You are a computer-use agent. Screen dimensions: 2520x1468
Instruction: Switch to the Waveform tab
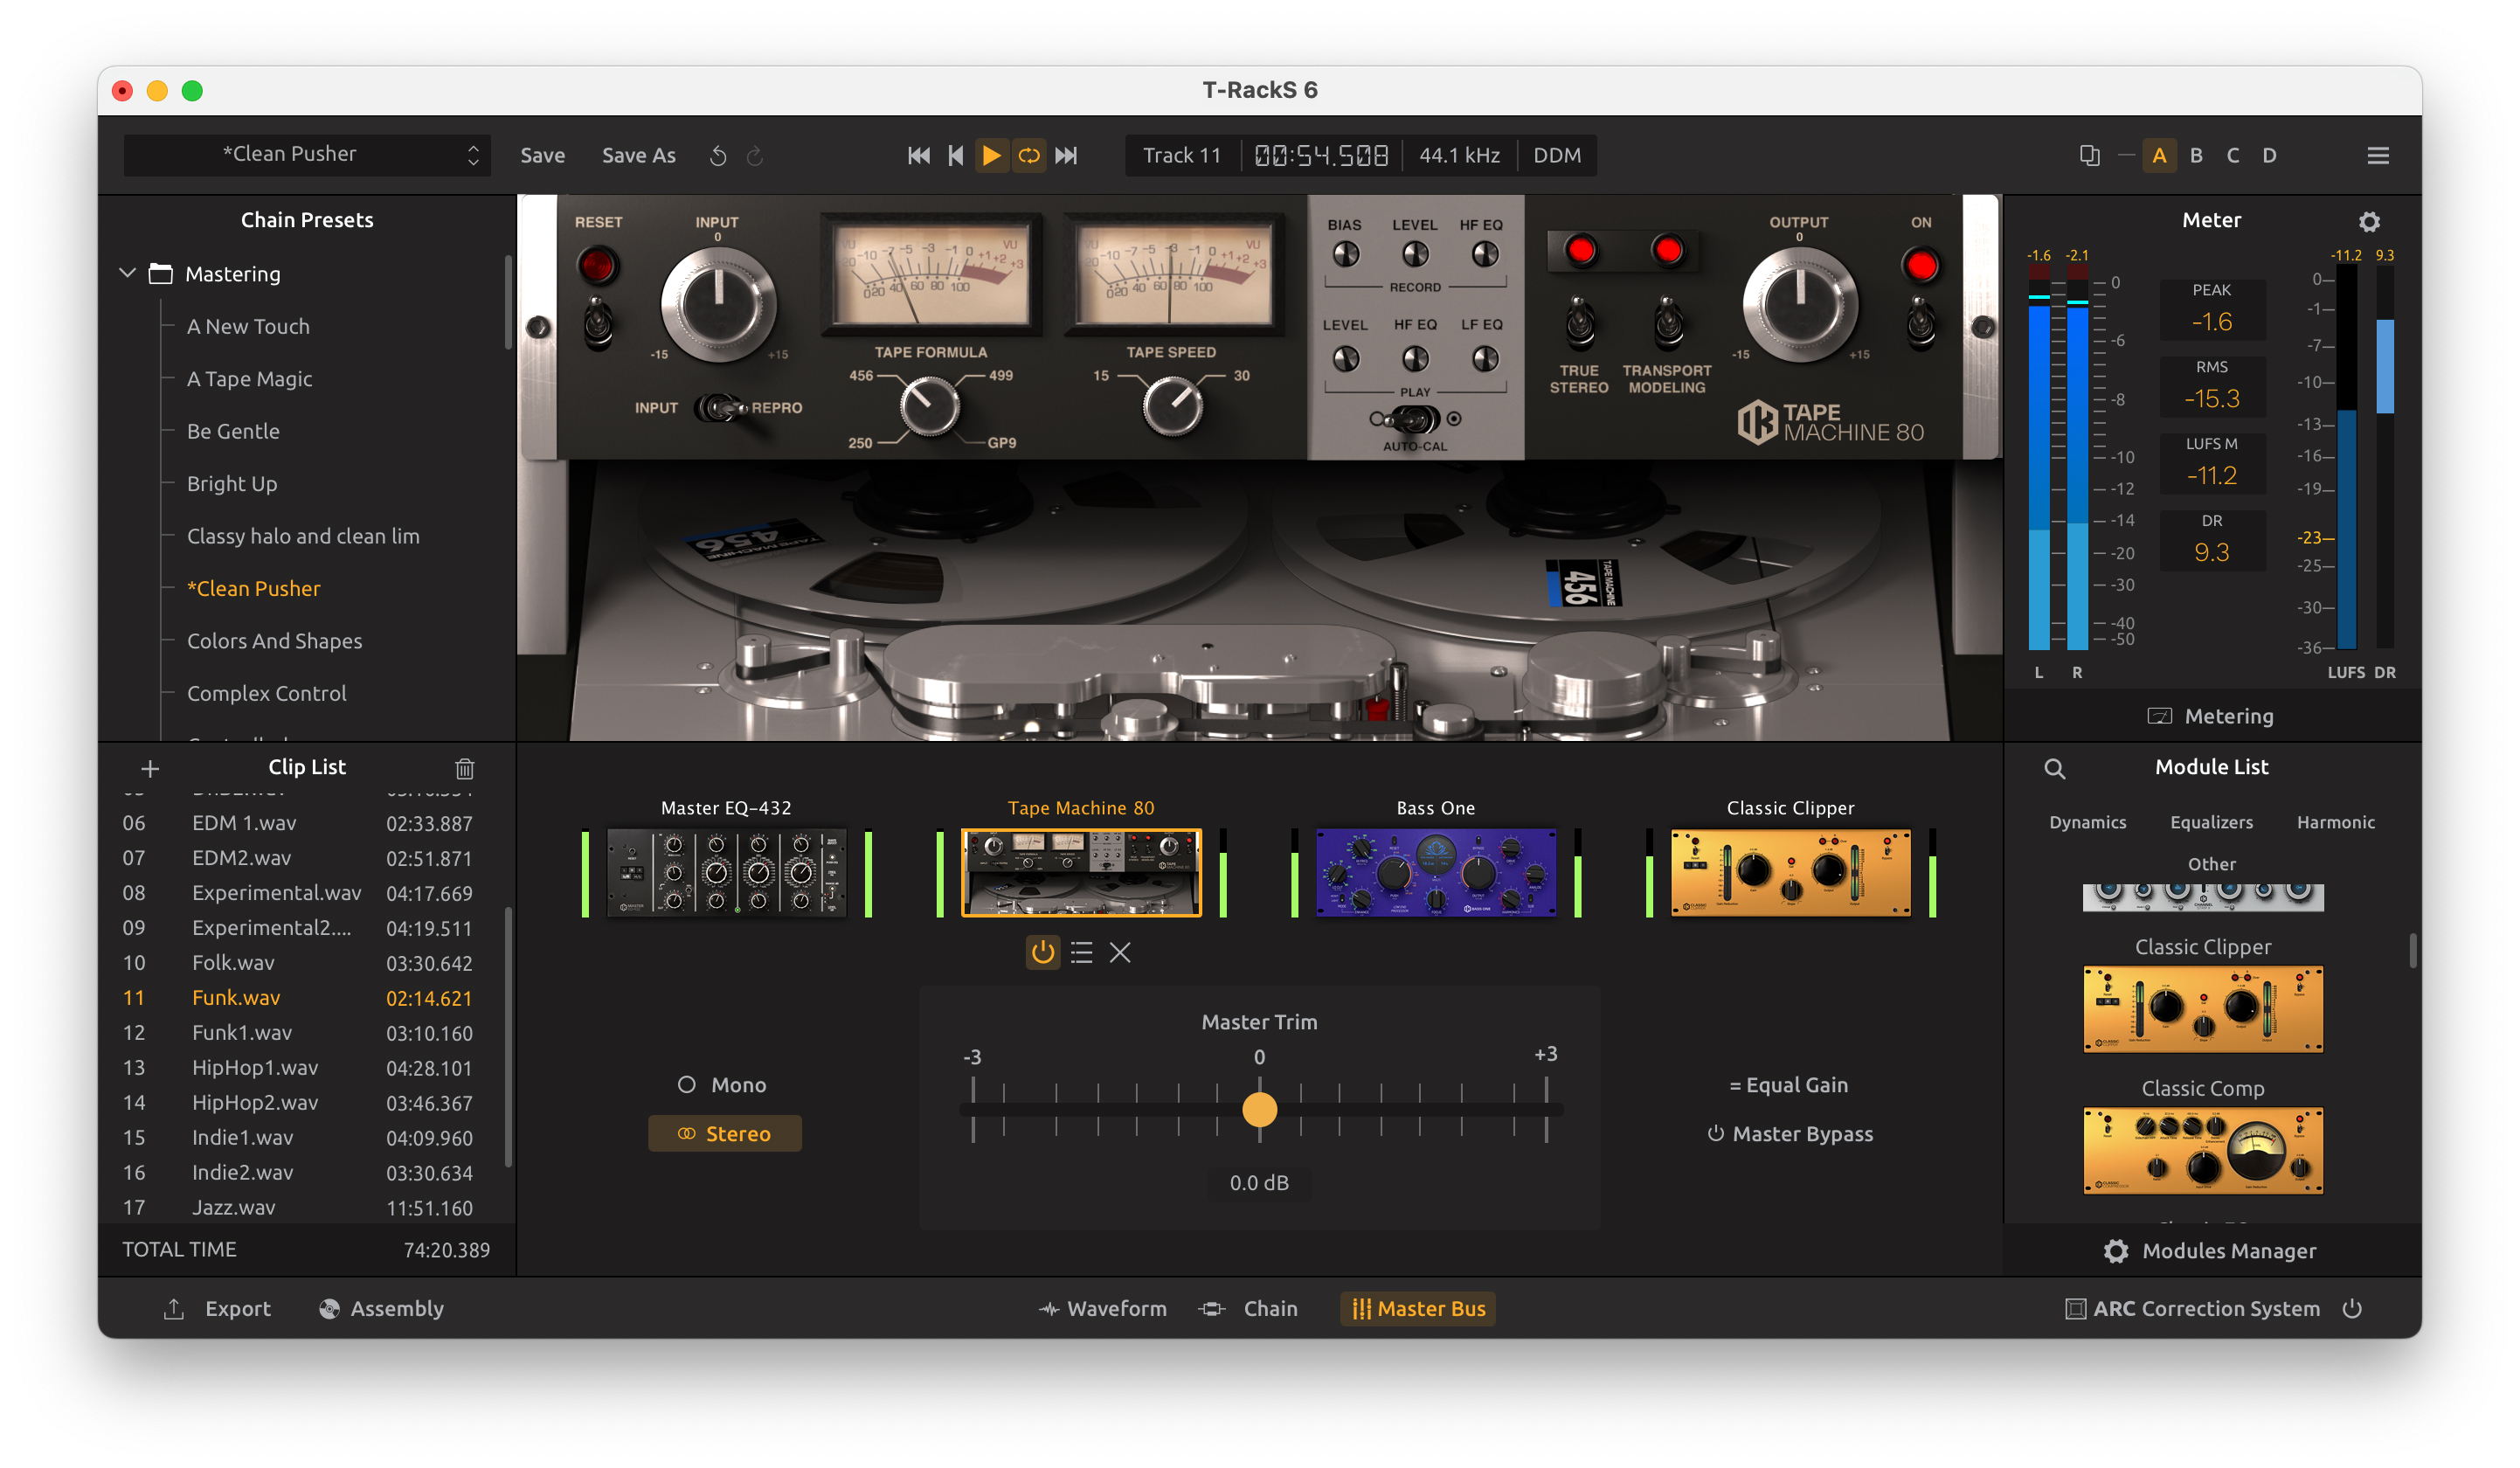(x=1102, y=1309)
